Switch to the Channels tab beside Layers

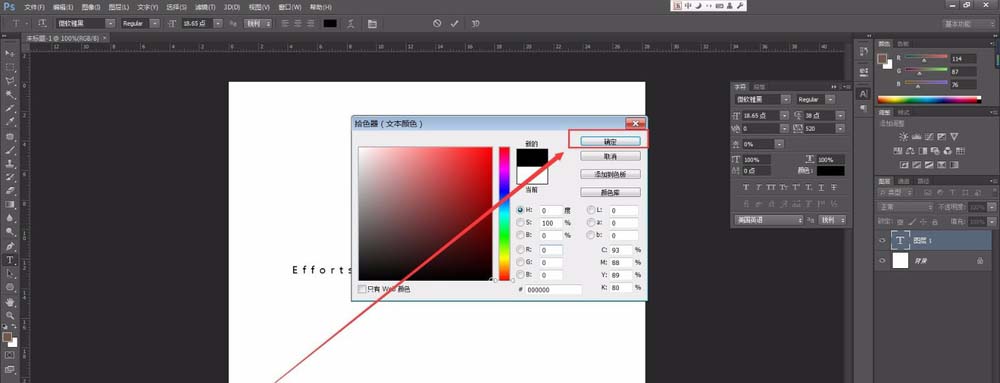(x=903, y=182)
